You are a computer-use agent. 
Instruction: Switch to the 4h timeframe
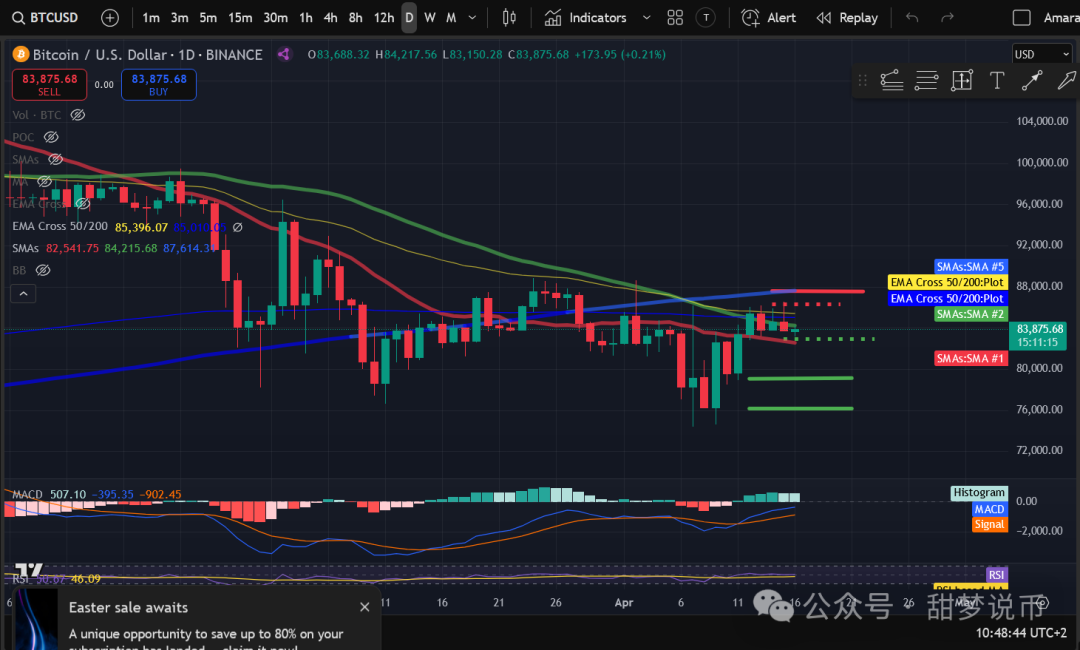tap(330, 18)
